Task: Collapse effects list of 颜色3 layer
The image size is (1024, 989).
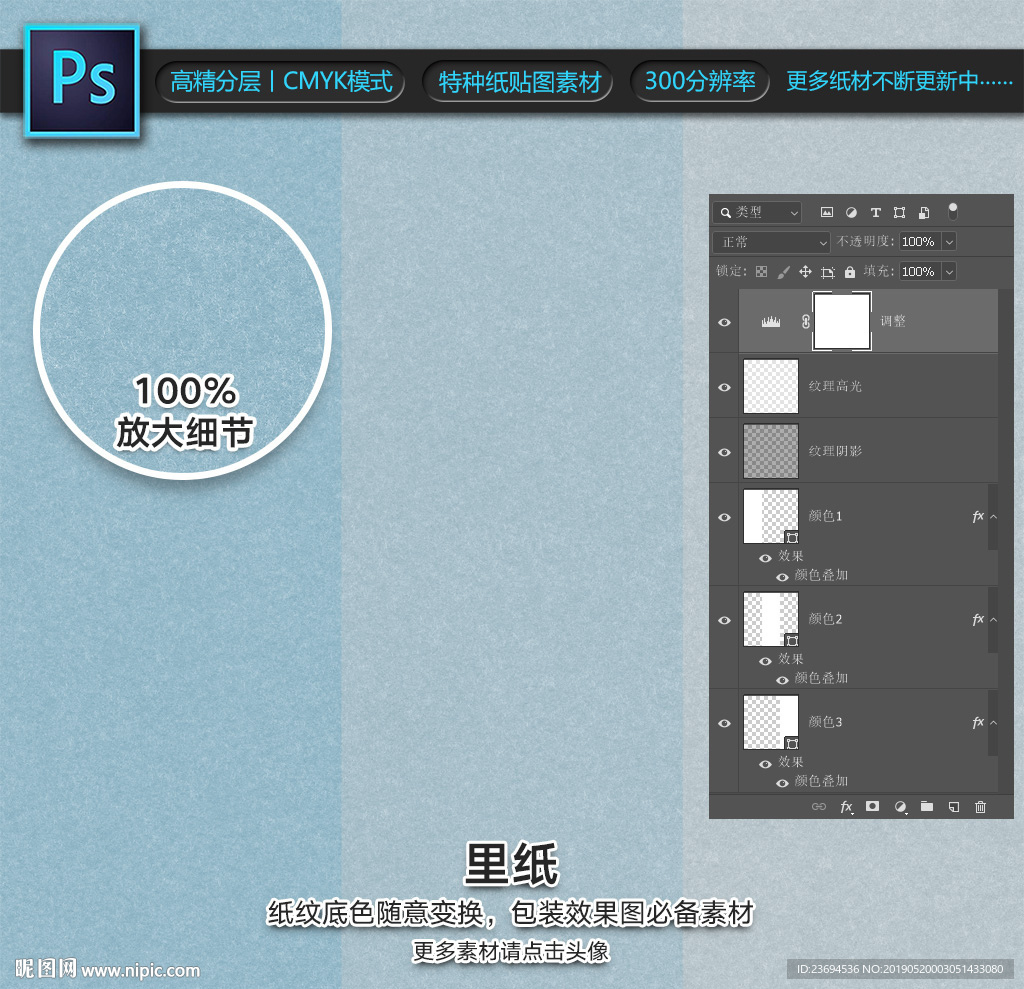Action: pyautogui.click(x=994, y=722)
